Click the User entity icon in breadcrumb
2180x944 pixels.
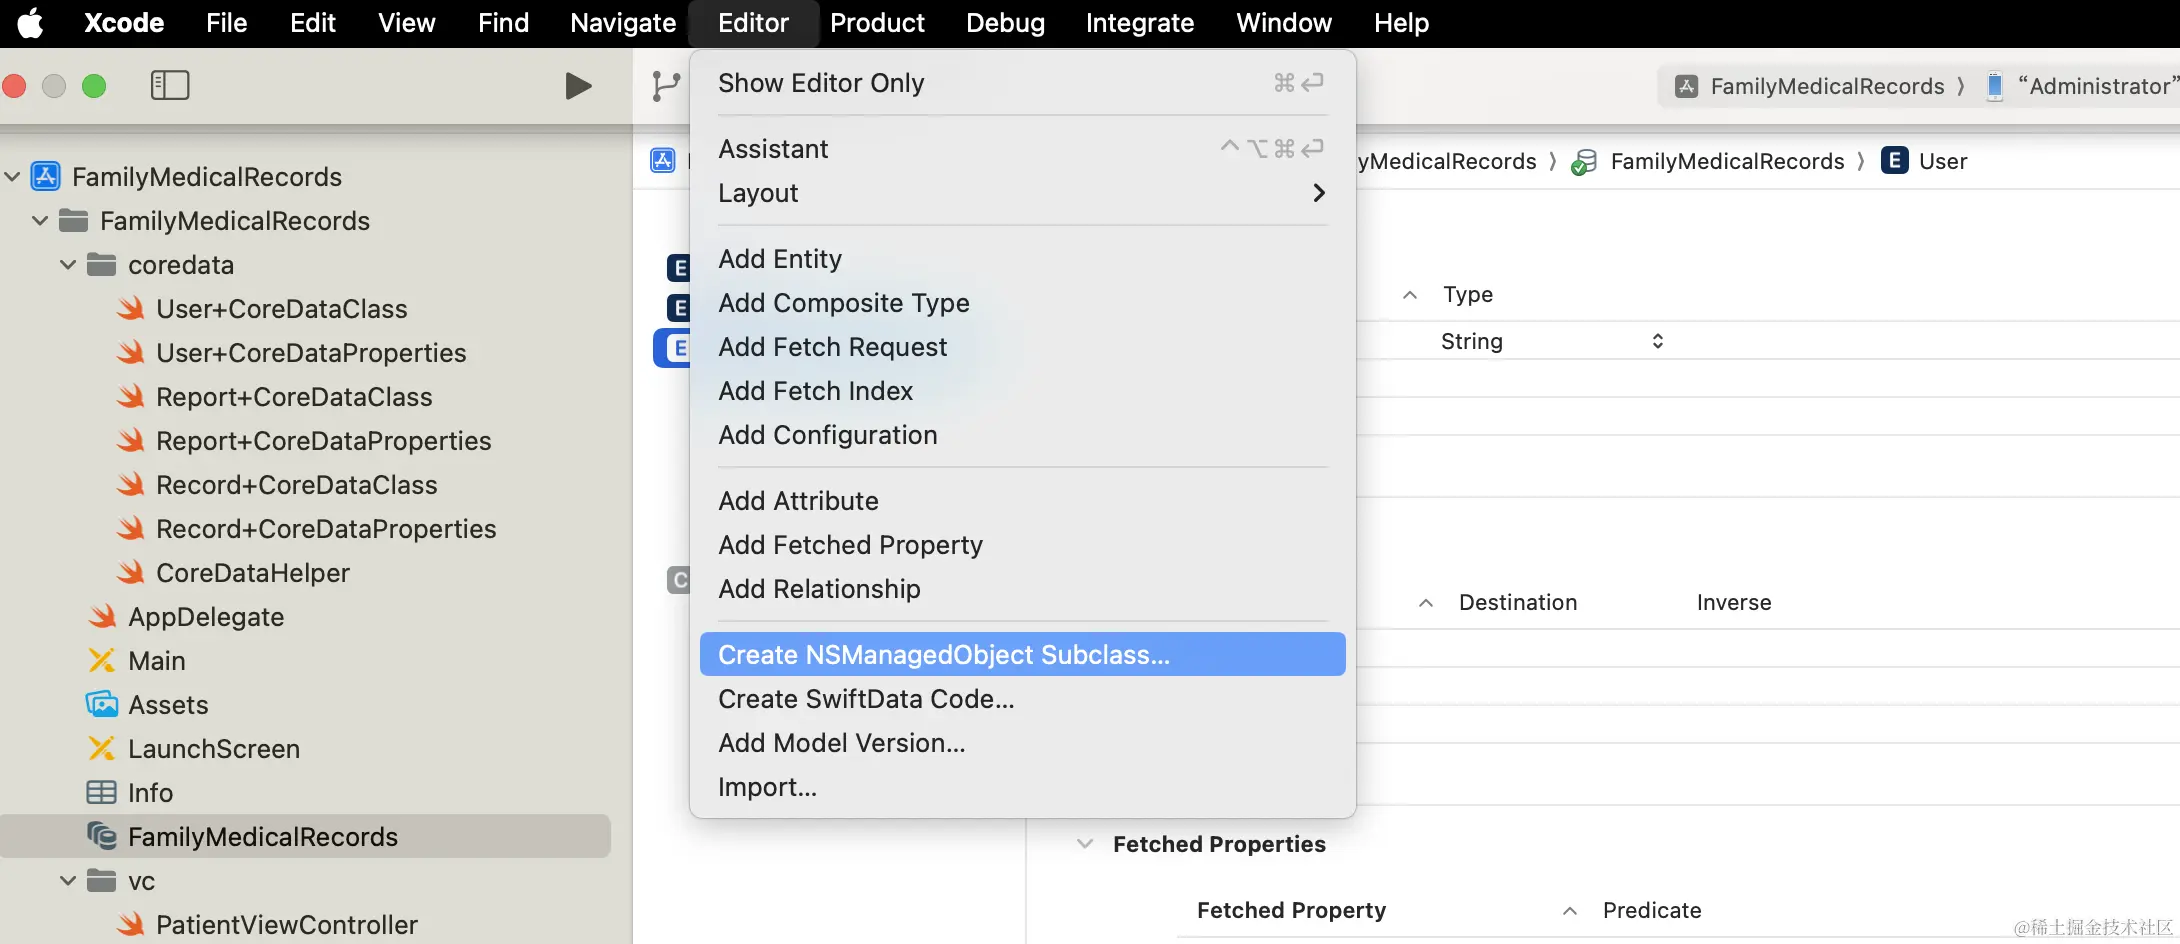[1894, 161]
